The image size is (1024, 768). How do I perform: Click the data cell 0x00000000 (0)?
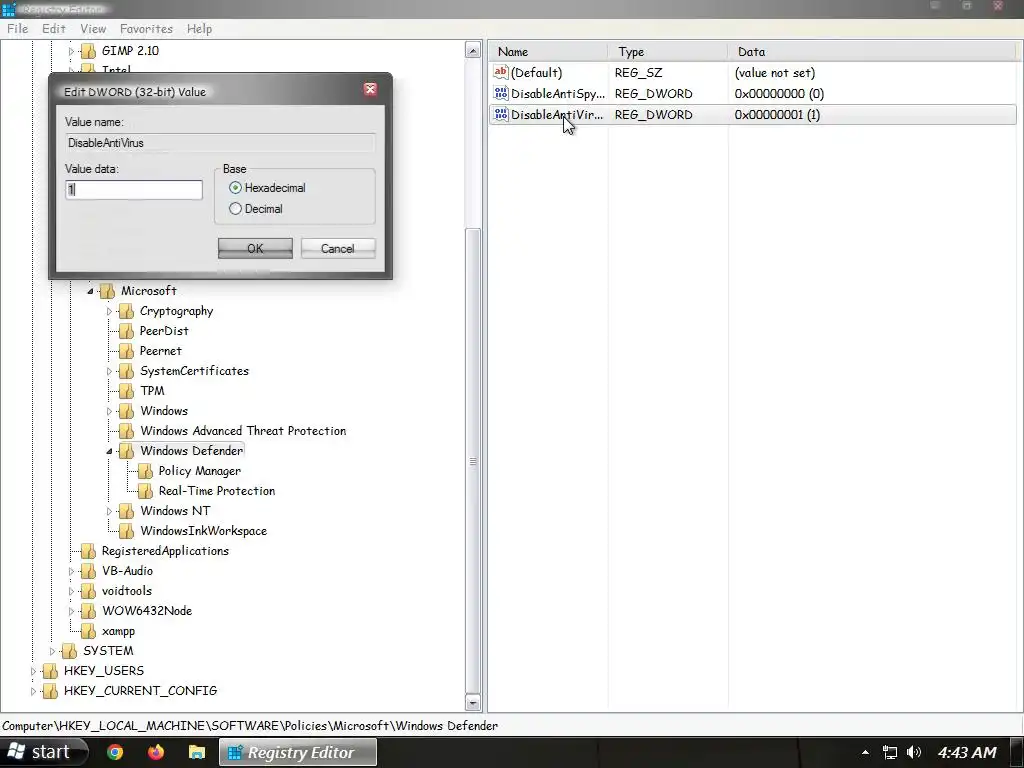(779, 94)
